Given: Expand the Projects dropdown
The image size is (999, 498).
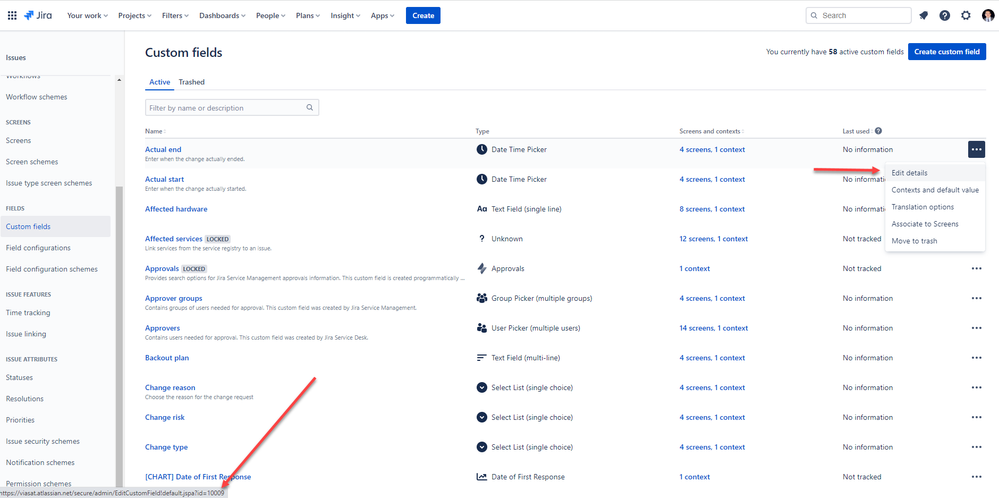Looking at the screenshot, I should 135,15.
